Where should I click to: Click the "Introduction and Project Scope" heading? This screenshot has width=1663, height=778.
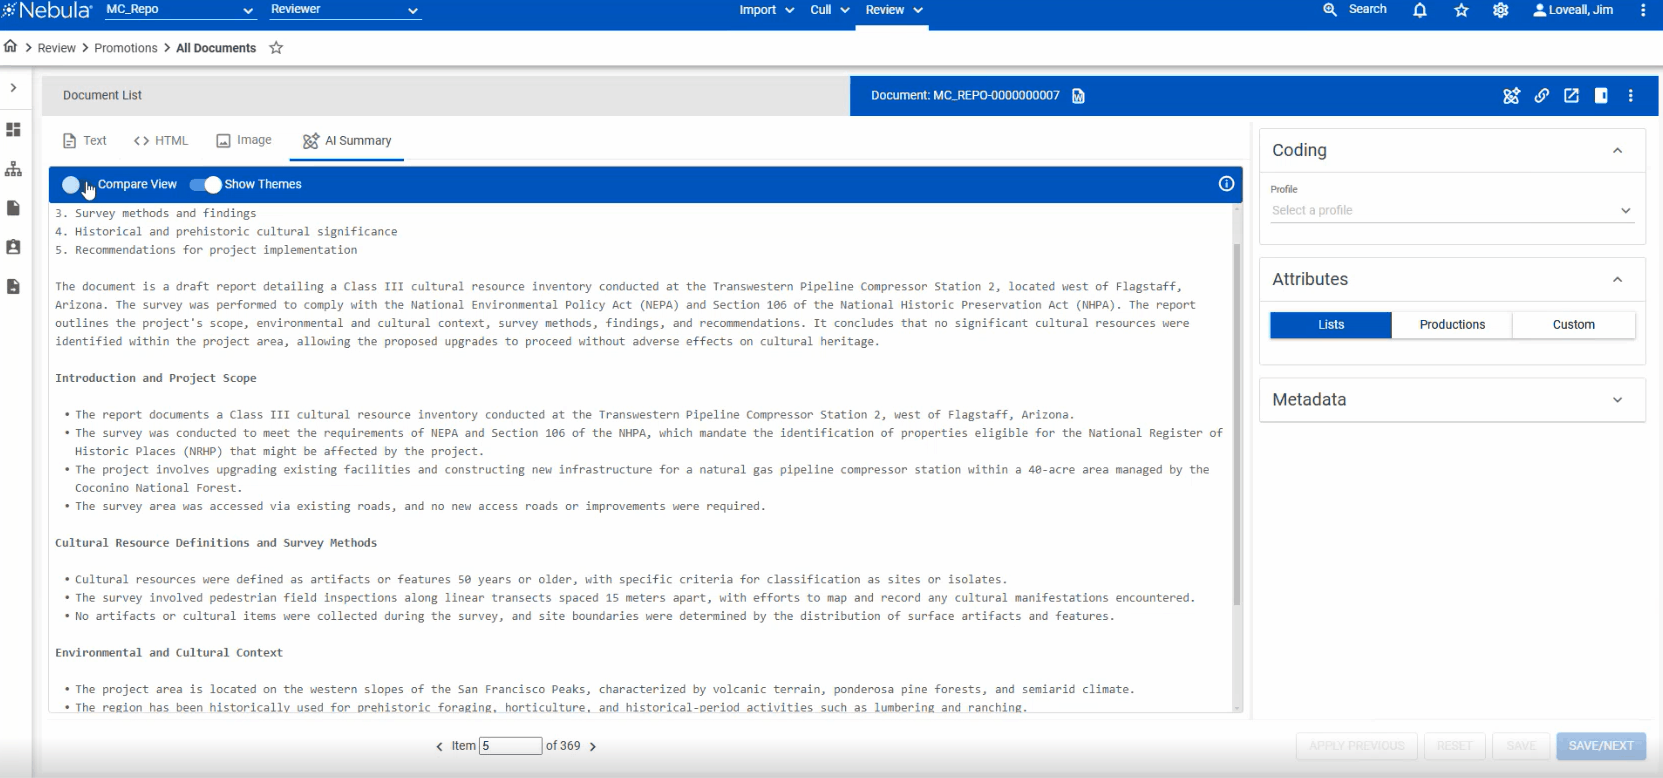click(x=156, y=379)
